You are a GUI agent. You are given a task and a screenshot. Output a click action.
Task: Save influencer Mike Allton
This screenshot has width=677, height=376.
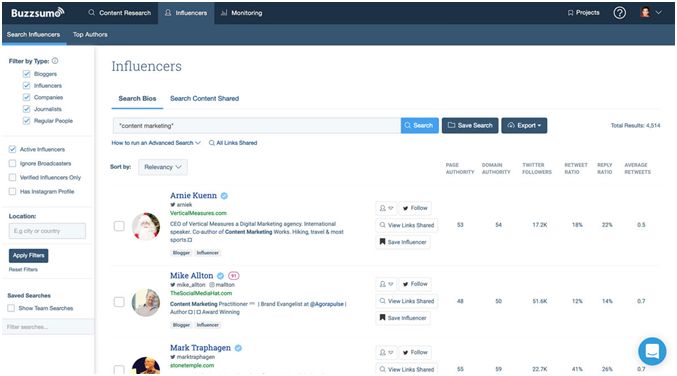(x=403, y=318)
